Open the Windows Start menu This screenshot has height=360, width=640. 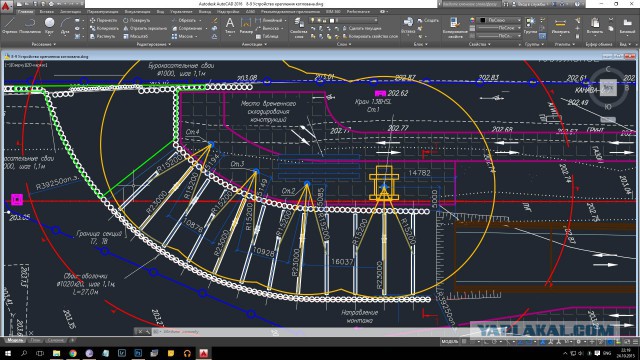point(7,353)
